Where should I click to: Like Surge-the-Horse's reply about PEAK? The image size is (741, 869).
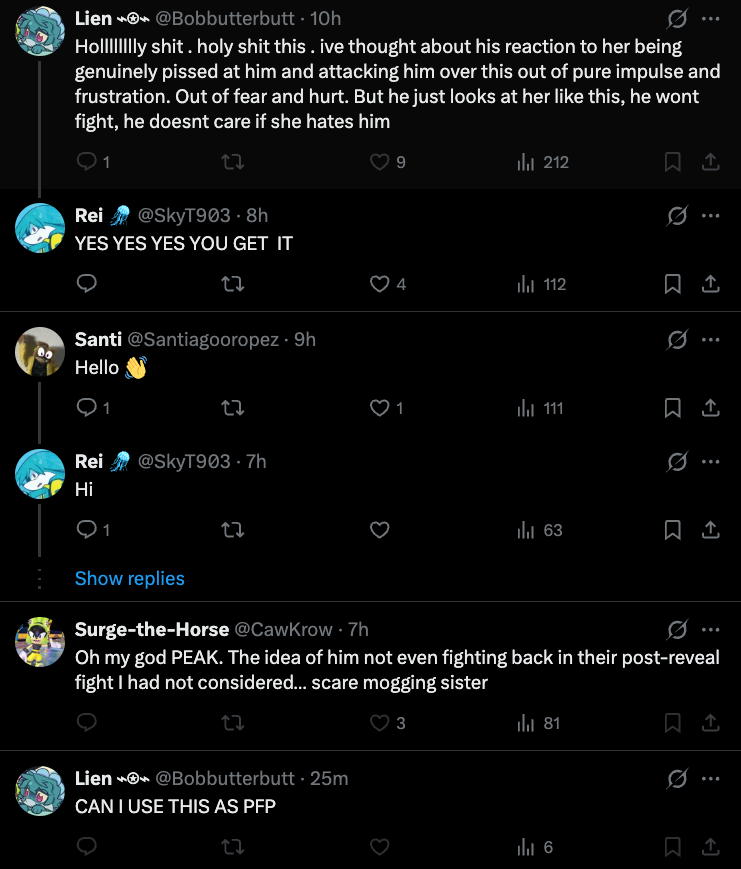click(x=387, y=723)
